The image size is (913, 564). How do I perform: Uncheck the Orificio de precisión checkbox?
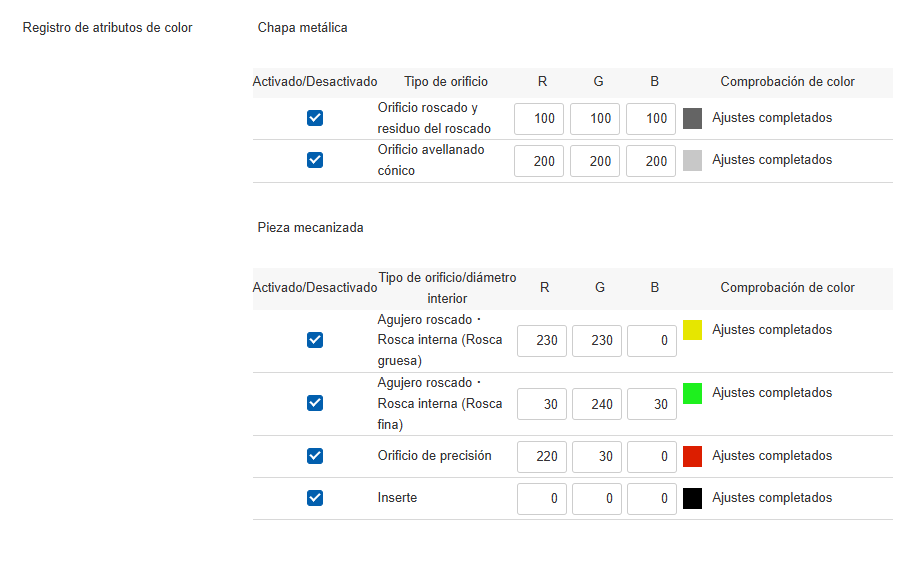click(315, 456)
